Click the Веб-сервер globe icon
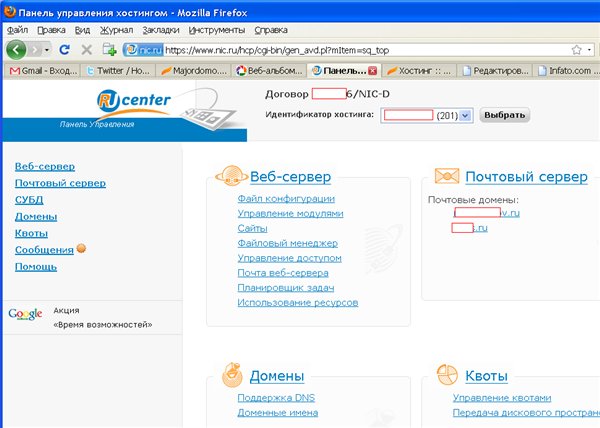This screenshot has width=600, height=428. pos(231,176)
